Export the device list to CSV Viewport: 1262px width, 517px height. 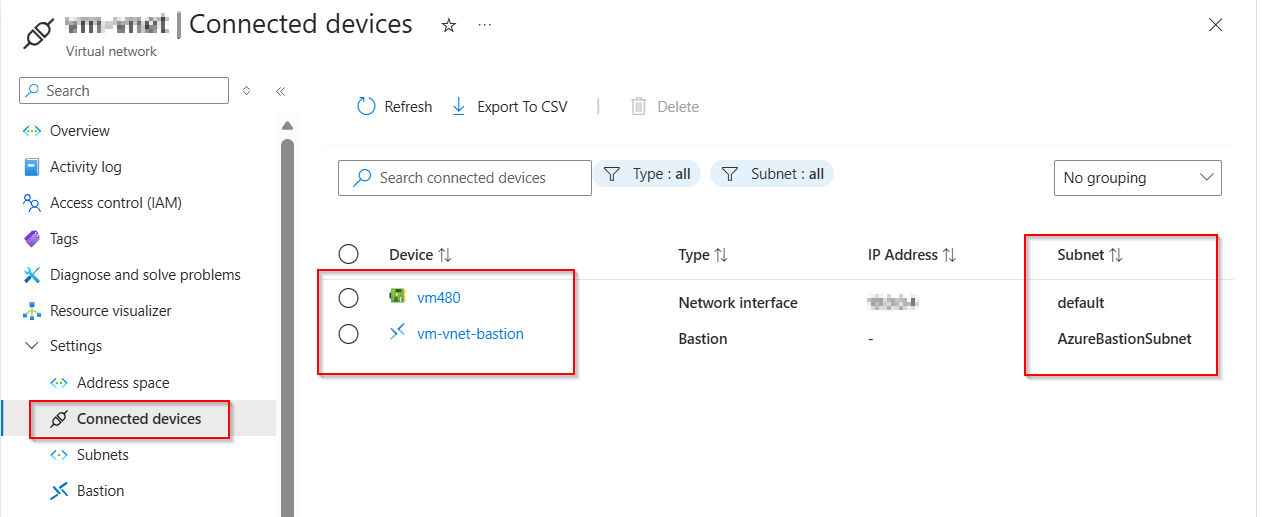click(x=510, y=106)
